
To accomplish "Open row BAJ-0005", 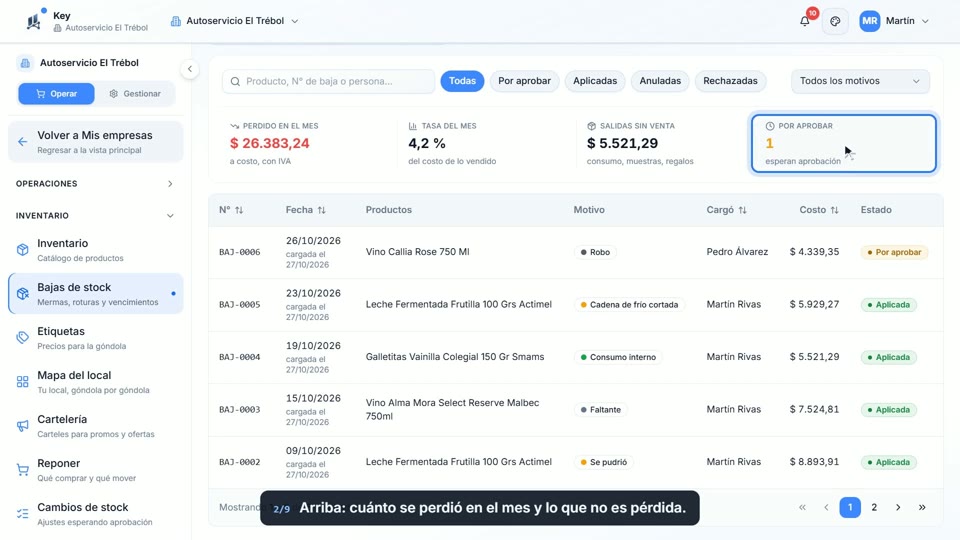I will [x=576, y=305].
